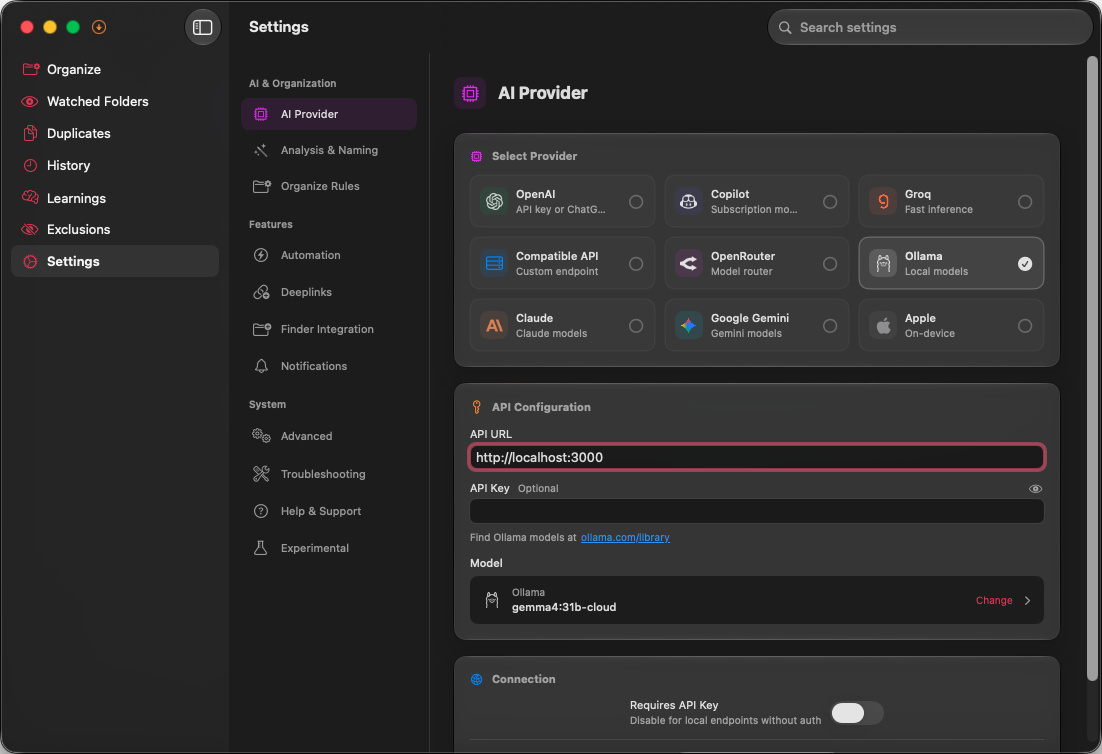Click the Deeplinks link icon
1102x754 pixels.
point(261,292)
